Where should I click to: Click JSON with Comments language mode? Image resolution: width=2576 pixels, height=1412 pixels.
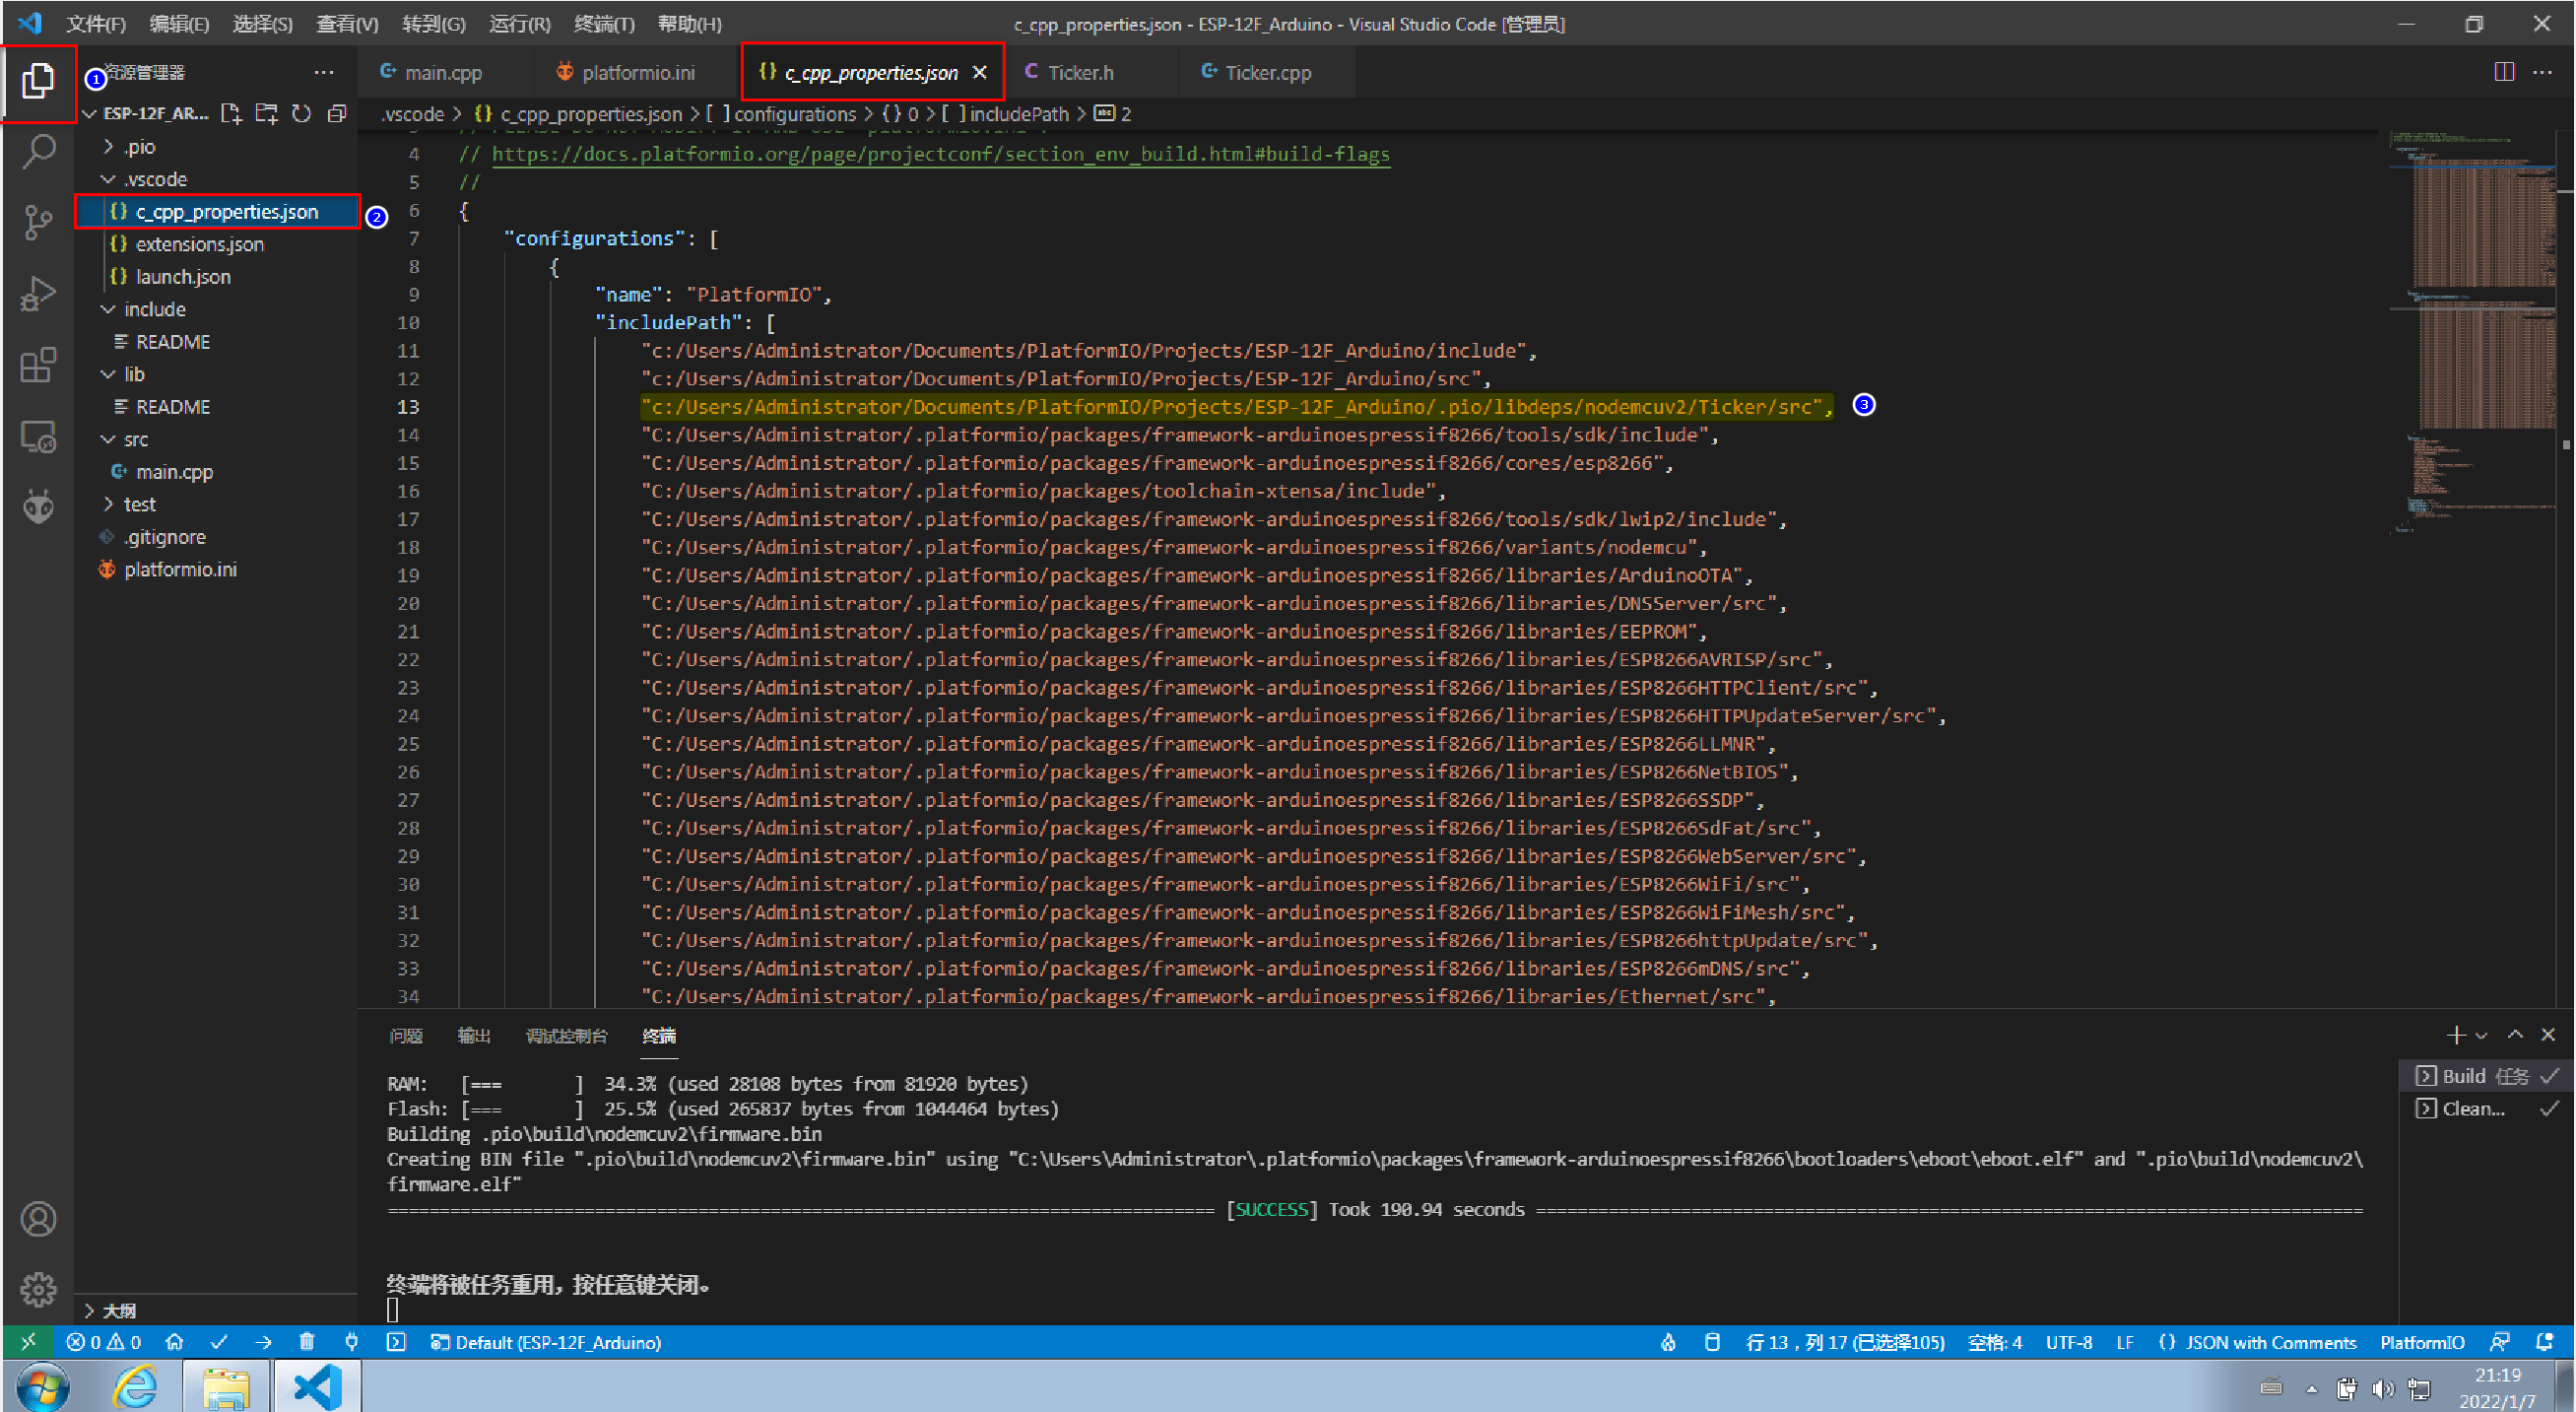[2269, 1342]
